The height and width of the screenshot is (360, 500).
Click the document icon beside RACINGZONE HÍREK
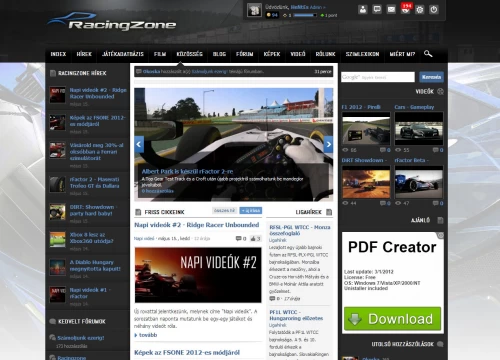click(x=53, y=73)
